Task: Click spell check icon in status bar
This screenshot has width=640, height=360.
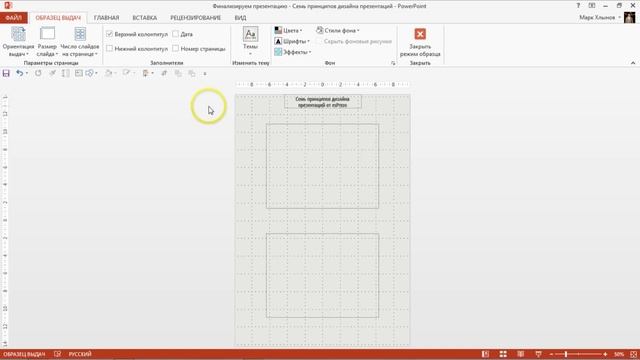Action: (x=57, y=354)
